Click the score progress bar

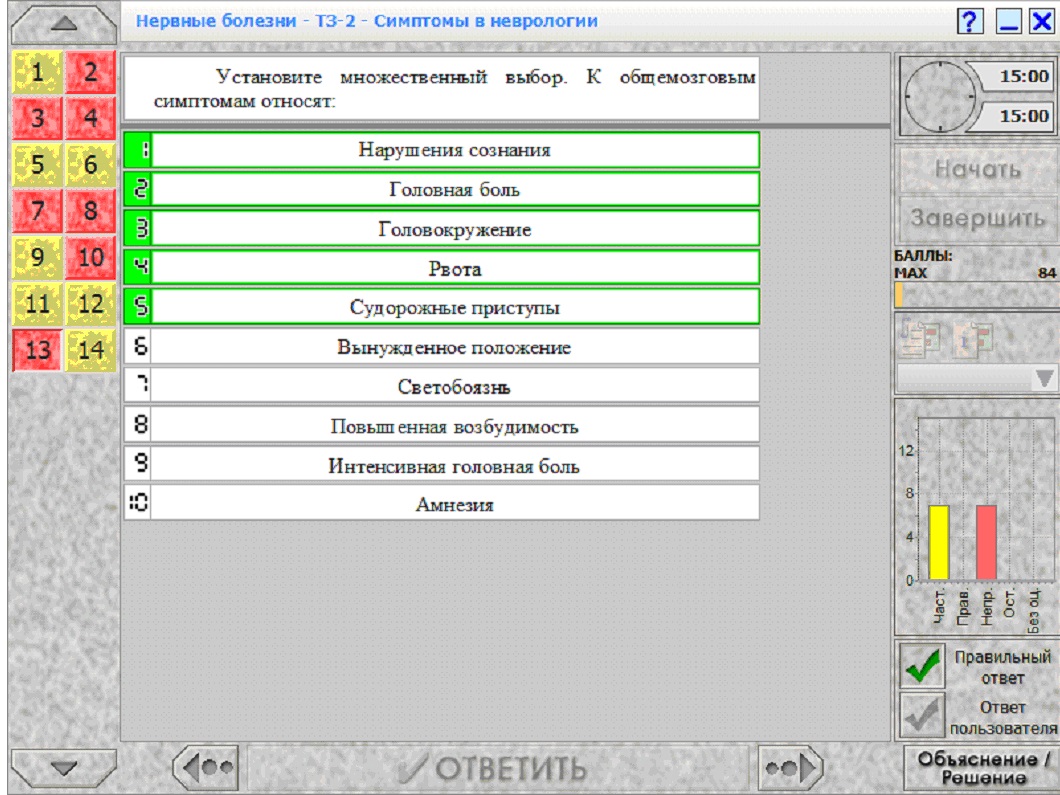[976, 295]
